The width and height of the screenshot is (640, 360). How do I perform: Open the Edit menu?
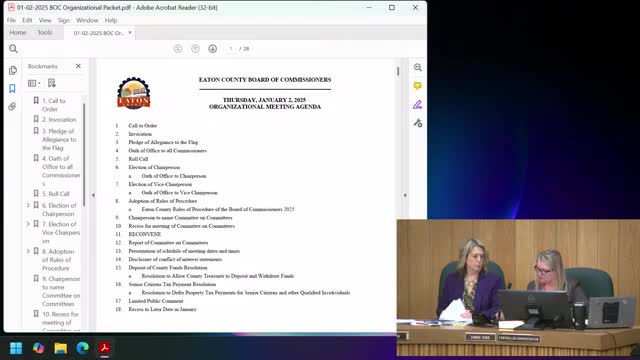tap(27, 20)
